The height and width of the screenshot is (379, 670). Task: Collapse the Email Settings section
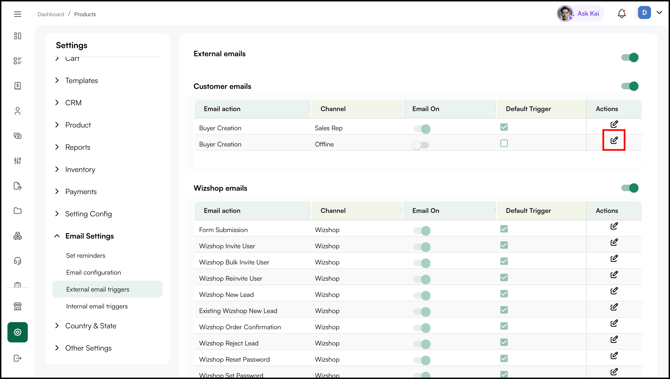(84, 236)
